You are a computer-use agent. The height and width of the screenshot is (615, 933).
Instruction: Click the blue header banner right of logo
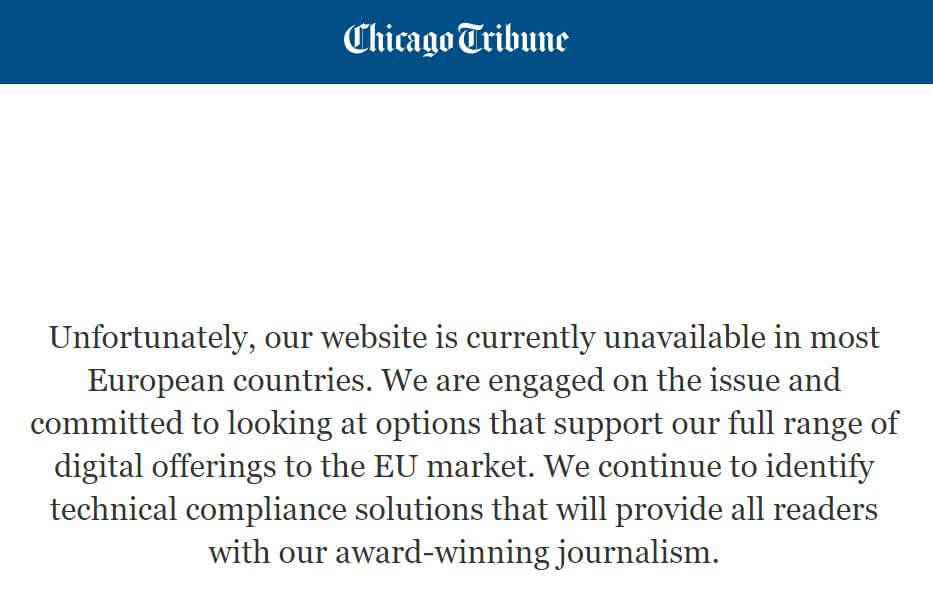tap(750, 41)
